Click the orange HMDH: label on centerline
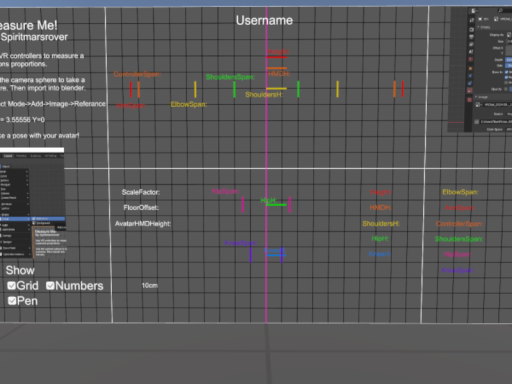512x384 pixels. (279, 74)
